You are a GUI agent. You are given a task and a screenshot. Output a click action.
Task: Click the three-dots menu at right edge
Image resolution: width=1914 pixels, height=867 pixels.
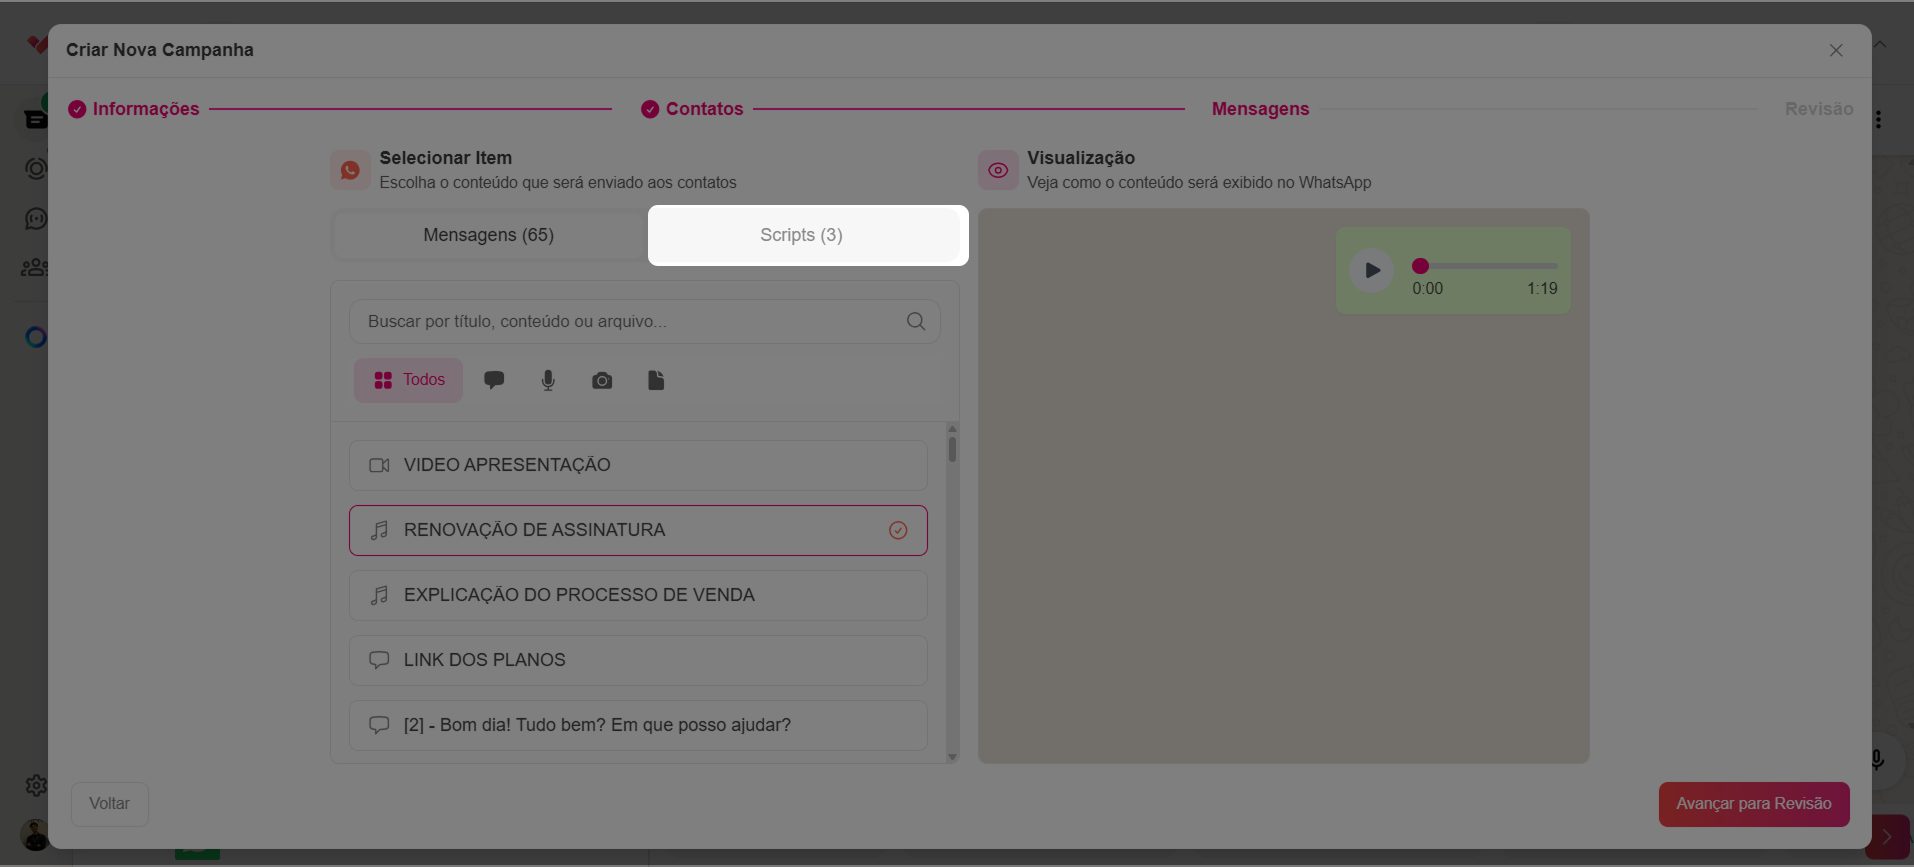coord(1879,120)
